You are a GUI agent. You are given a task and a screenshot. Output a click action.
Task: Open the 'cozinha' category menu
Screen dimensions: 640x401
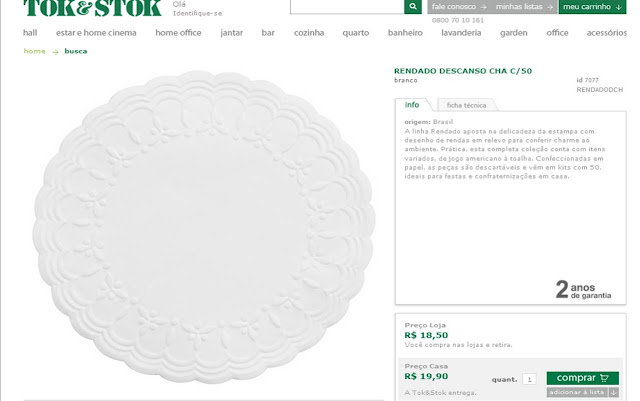point(309,33)
